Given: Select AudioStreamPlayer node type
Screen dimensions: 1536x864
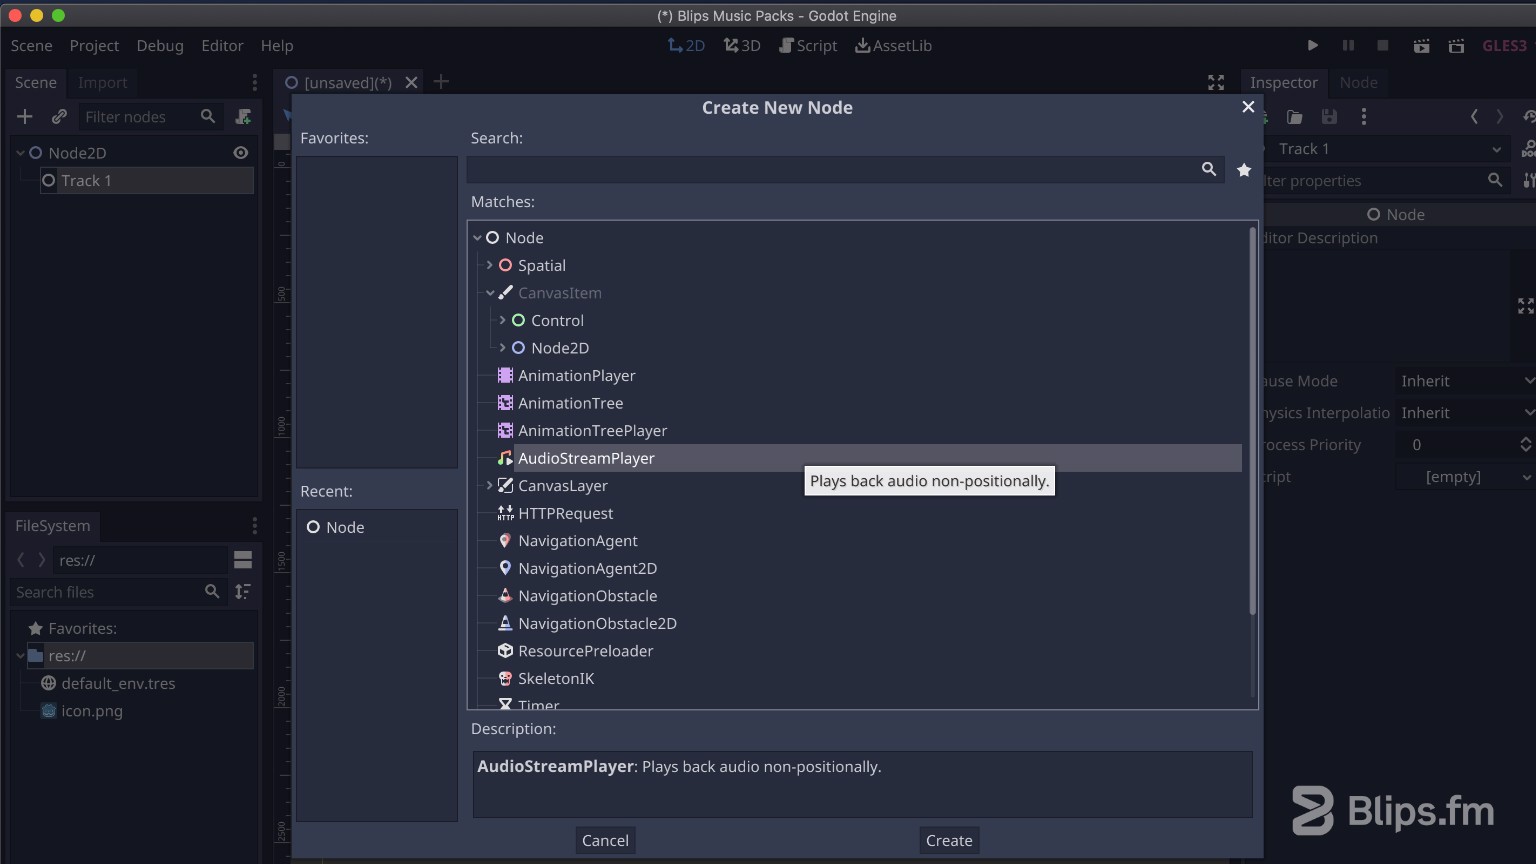Looking at the screenshot, I should tap(586, 458).
